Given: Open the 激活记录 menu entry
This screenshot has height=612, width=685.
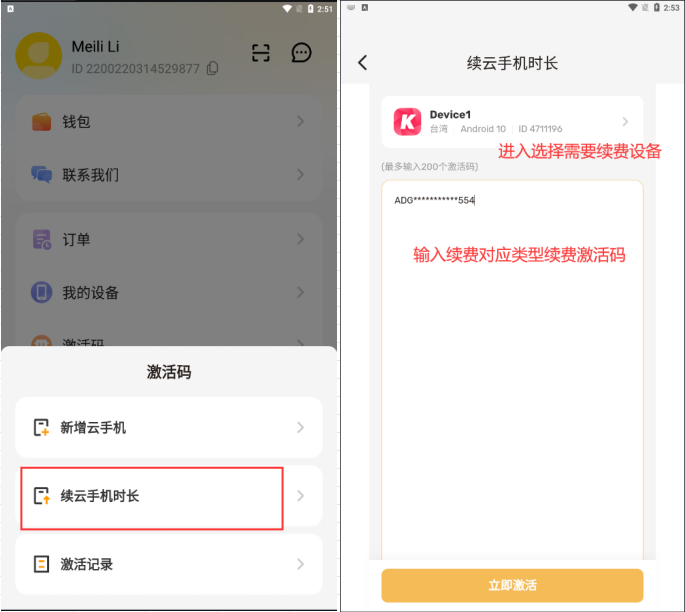Looking at the screenshot, I should (169, 564).
